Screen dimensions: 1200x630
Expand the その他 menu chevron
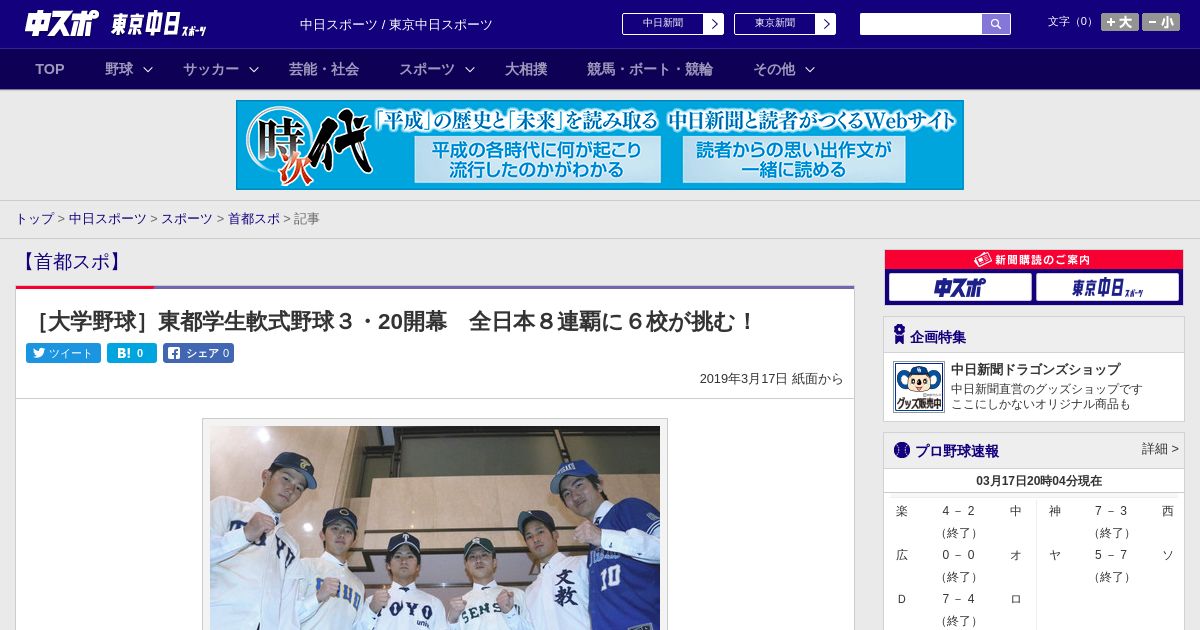coord(810,69)
